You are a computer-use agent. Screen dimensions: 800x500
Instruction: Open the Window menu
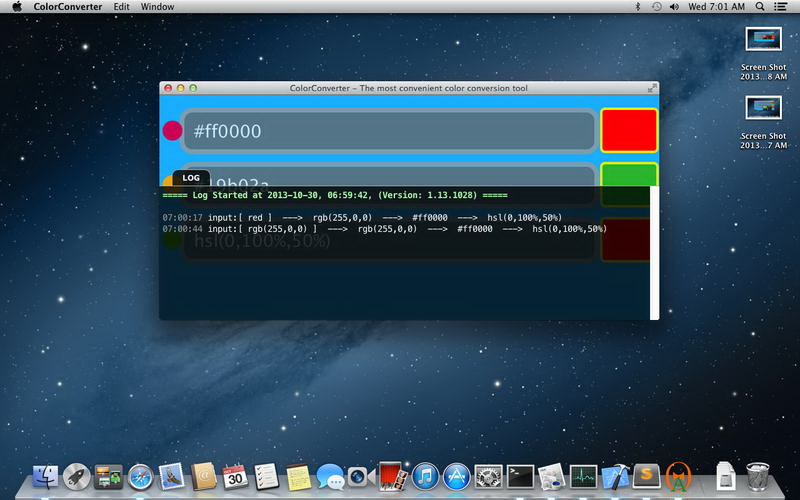pos(157,7)
